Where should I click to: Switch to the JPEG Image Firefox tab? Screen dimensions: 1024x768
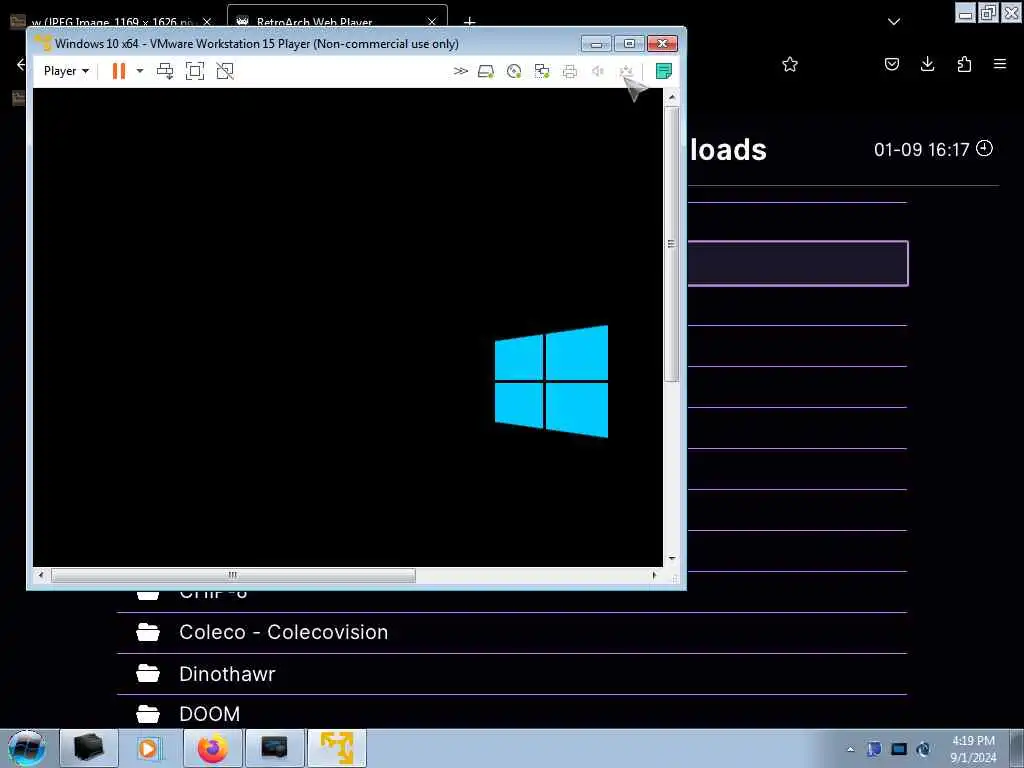click(112, 20)
